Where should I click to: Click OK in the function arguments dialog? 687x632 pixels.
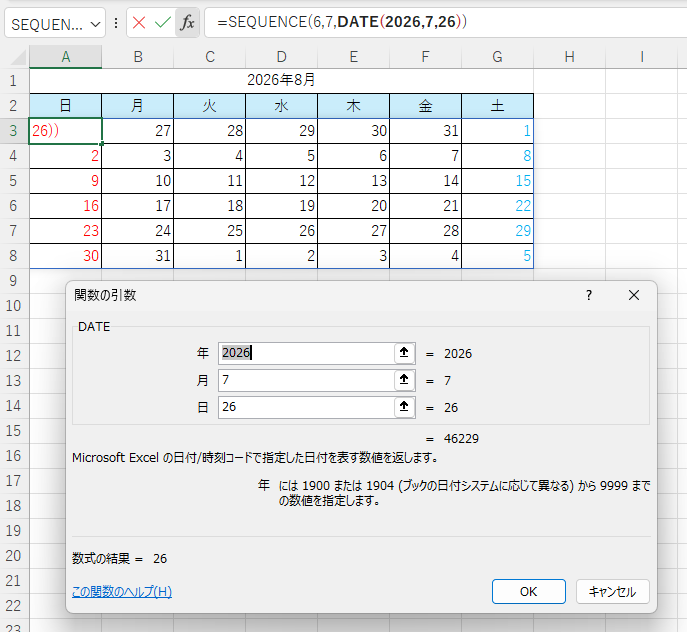coord(528,592)
